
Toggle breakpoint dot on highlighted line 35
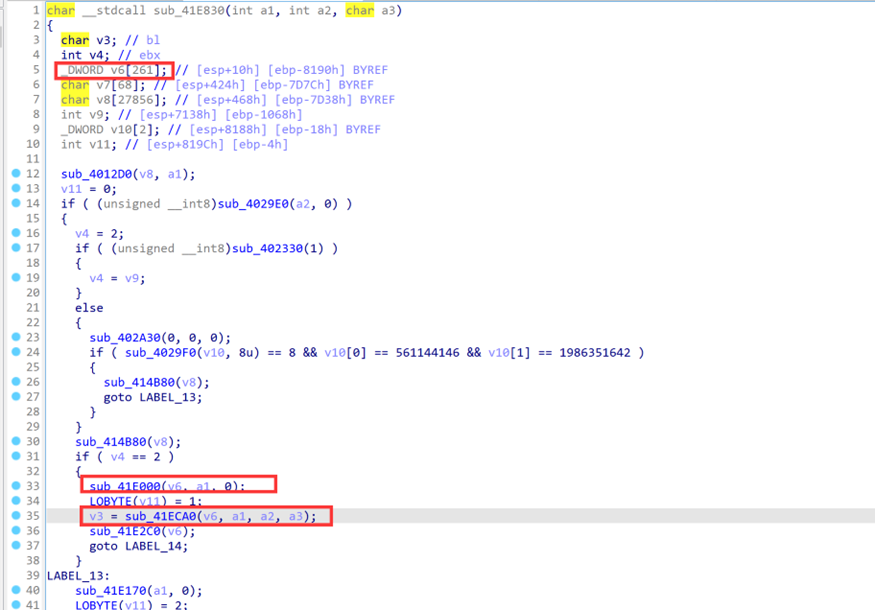15,516
